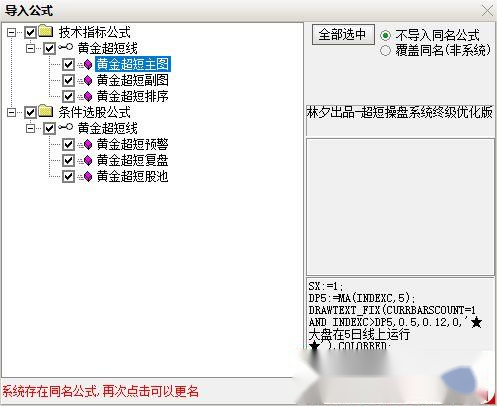The height and width of the screenshot is (406, 497).
Task: Click the yellow folder icon beside 技术指标公式
Action: [x=46, y=31]
